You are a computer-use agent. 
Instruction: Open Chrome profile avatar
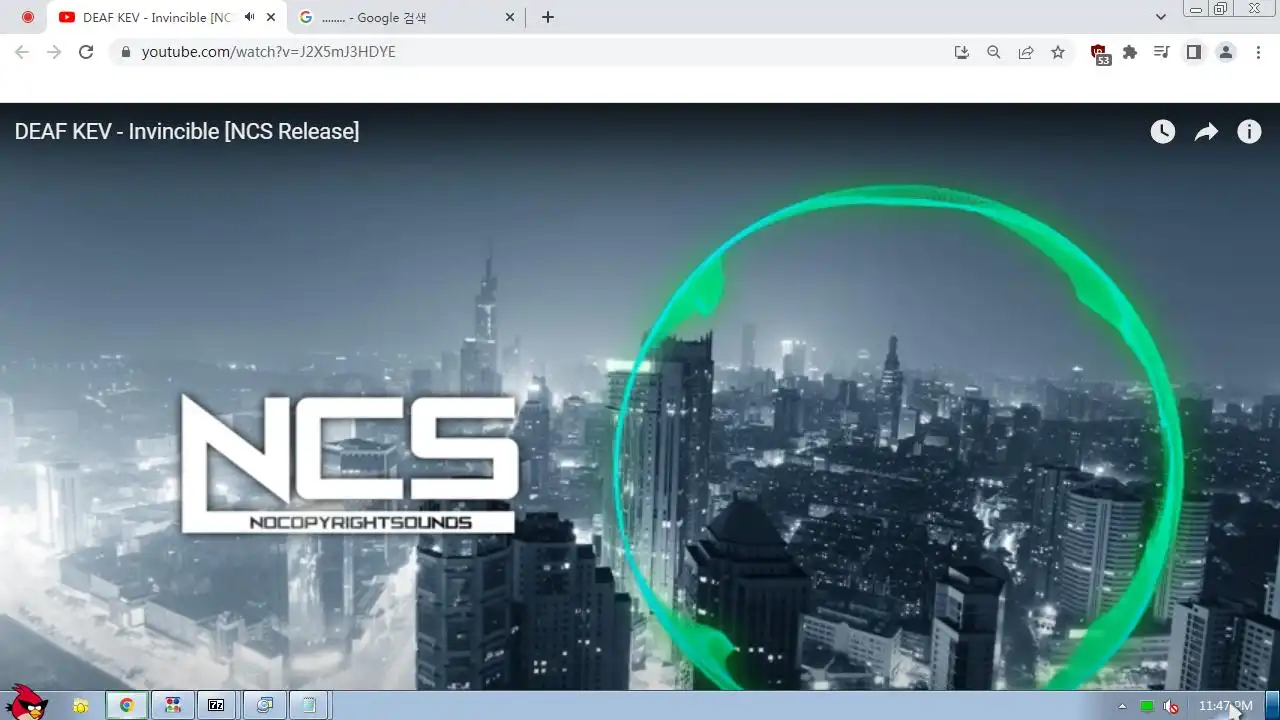1226,52
